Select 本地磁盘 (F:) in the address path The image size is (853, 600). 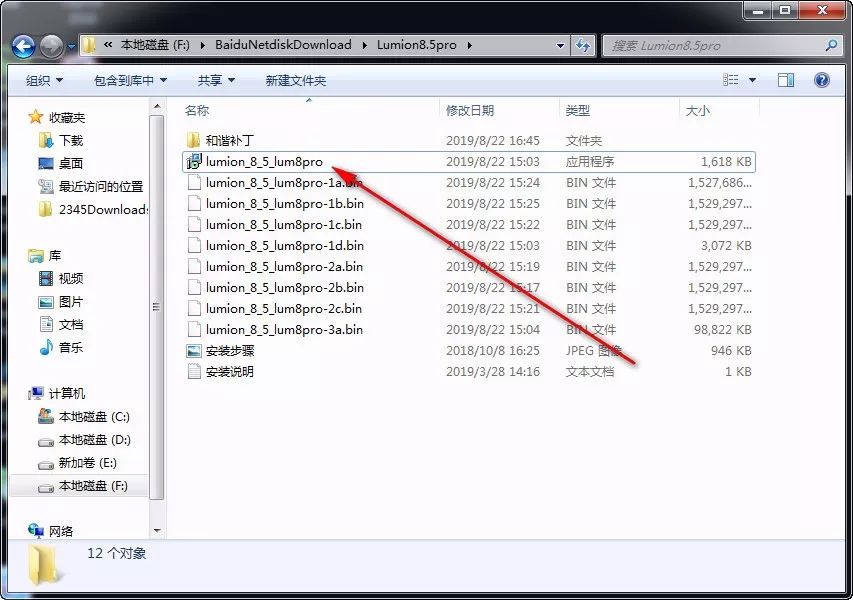pyautogui.click(x=155, y=45)
